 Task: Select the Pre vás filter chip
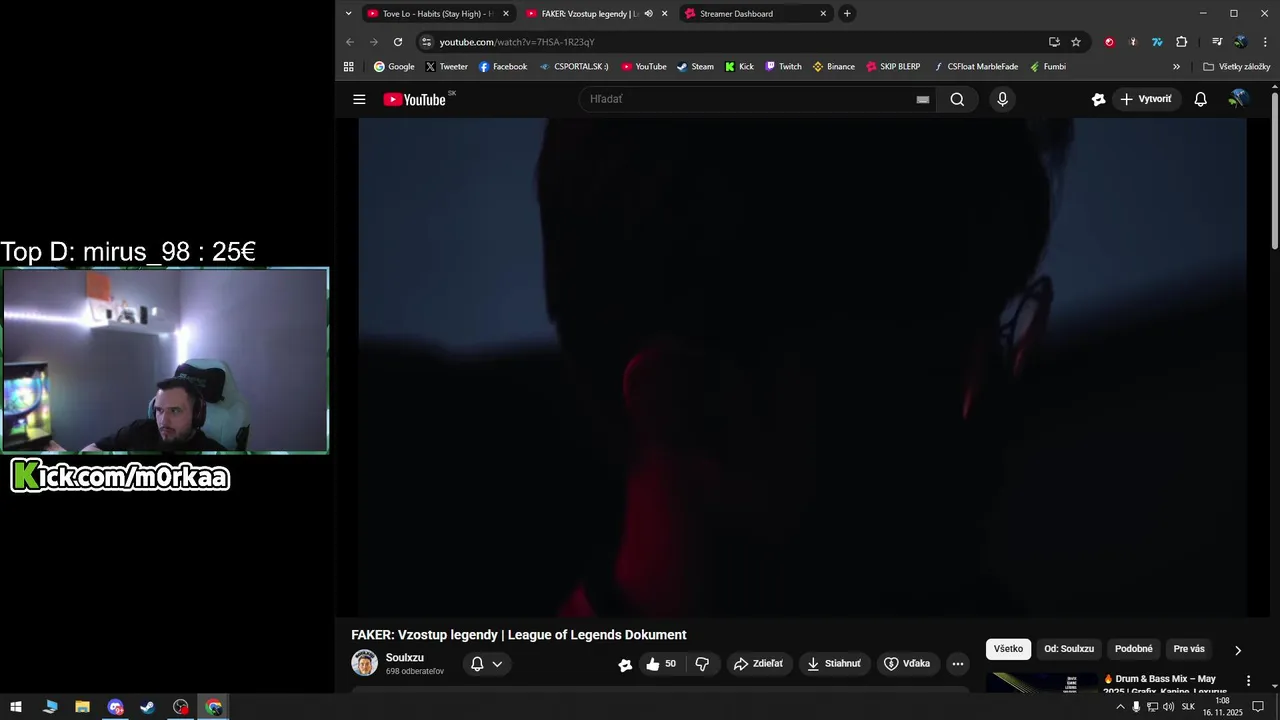[x=1189, y=649]
